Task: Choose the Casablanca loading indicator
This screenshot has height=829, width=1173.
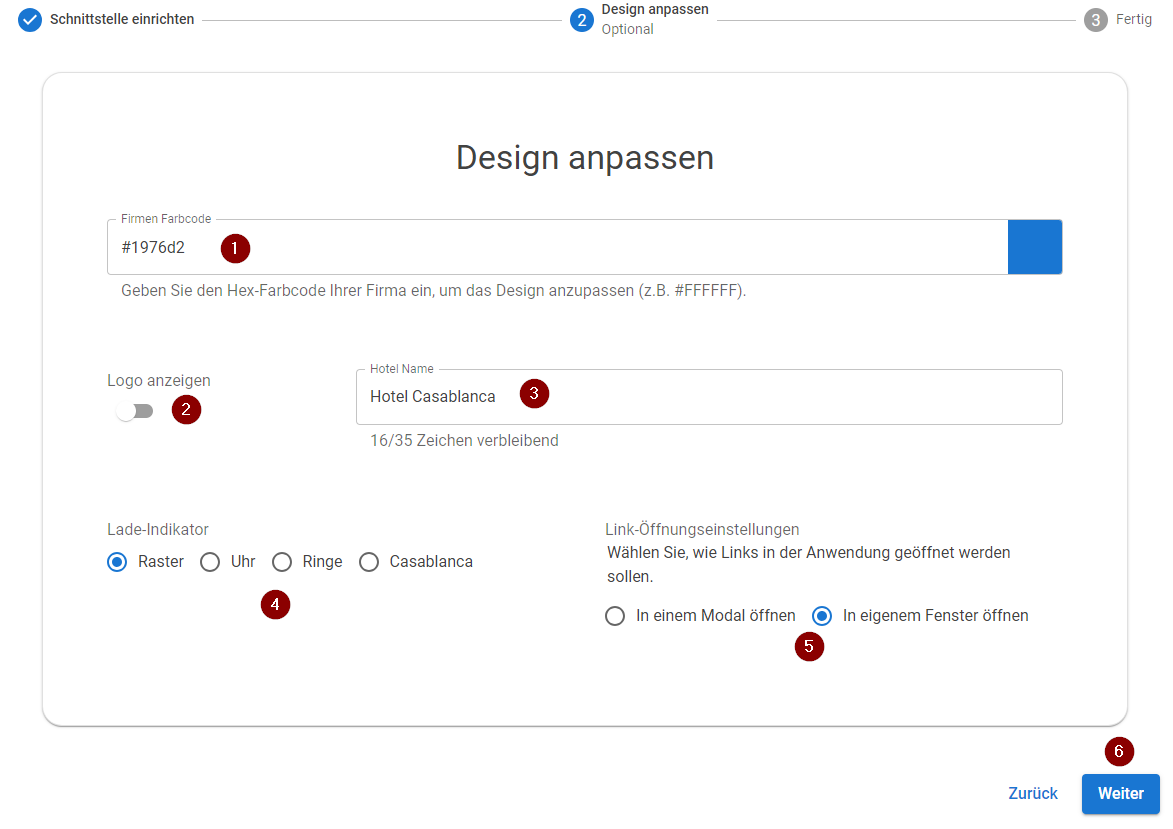Action: (x=369, y=561)
